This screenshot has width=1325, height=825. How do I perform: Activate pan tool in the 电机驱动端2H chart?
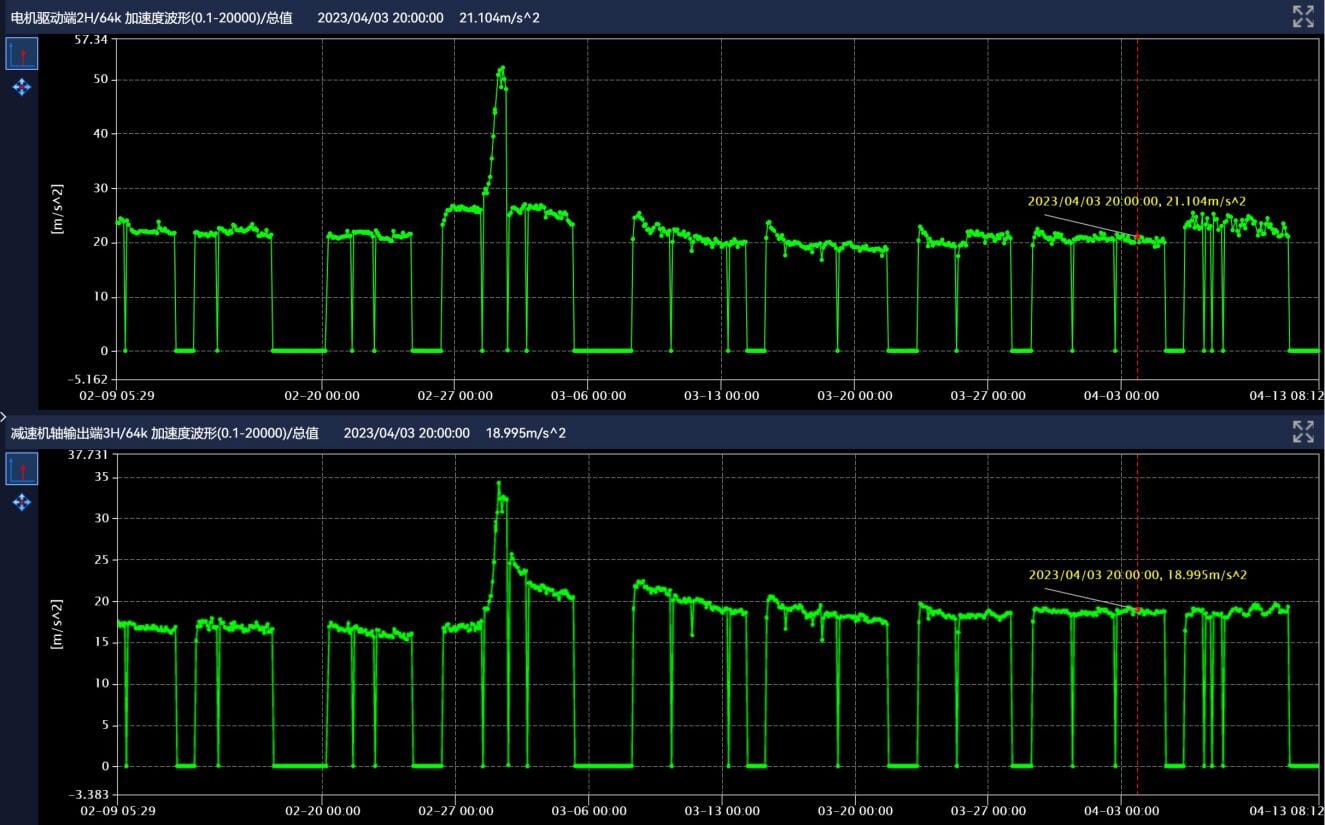point(22,88)
